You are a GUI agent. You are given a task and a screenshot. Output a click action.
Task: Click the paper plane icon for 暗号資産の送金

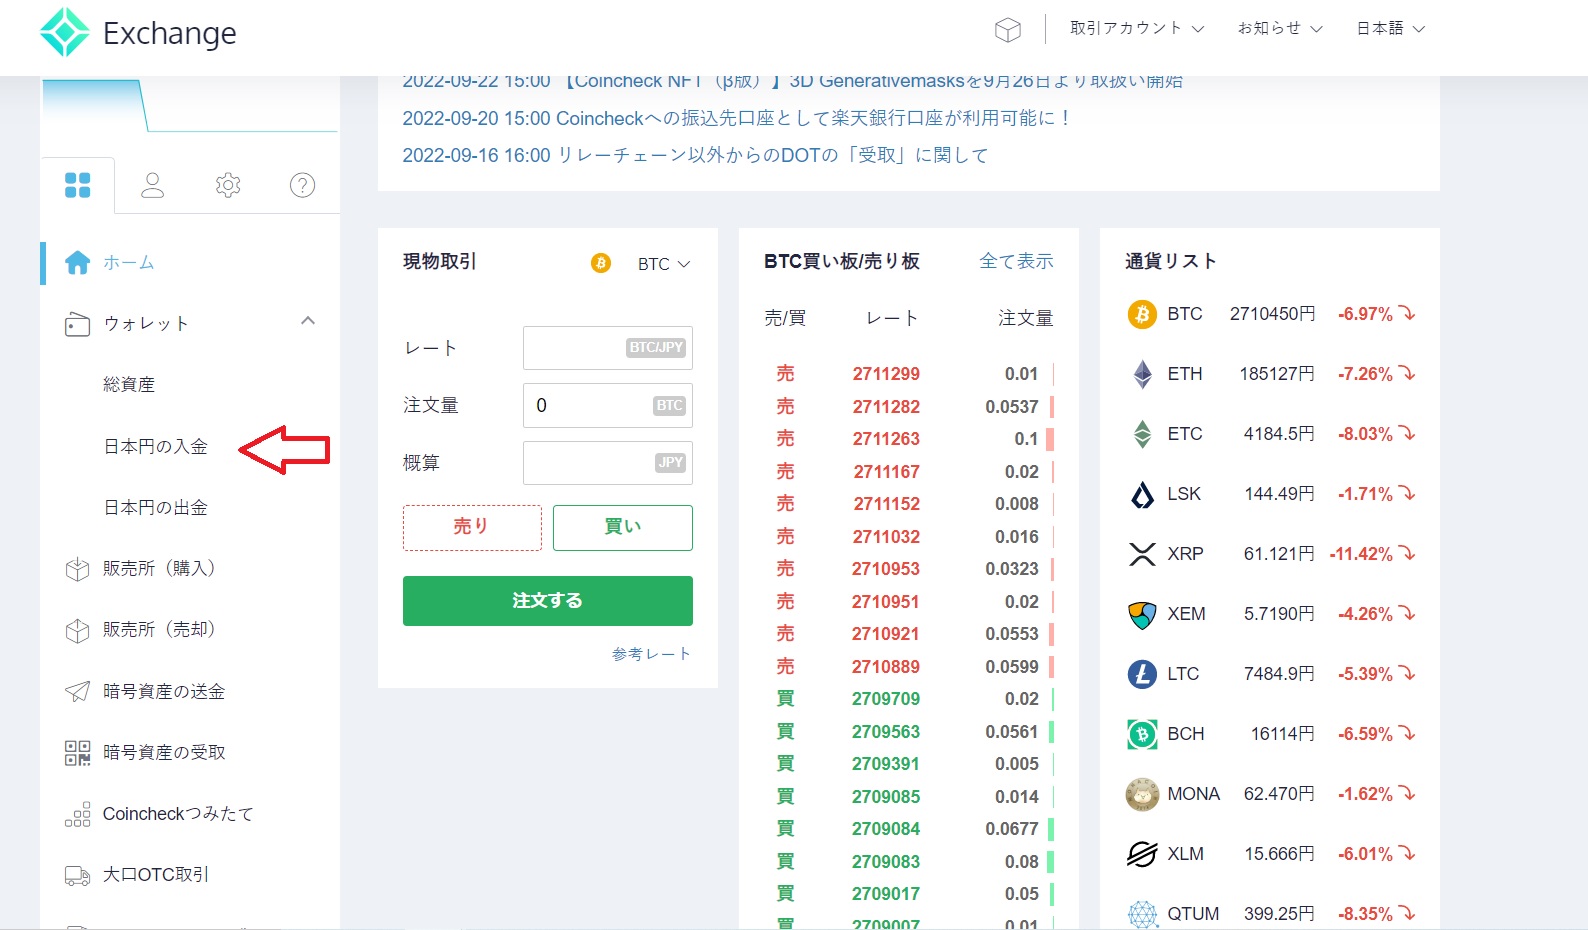click(x=77, y=691)
